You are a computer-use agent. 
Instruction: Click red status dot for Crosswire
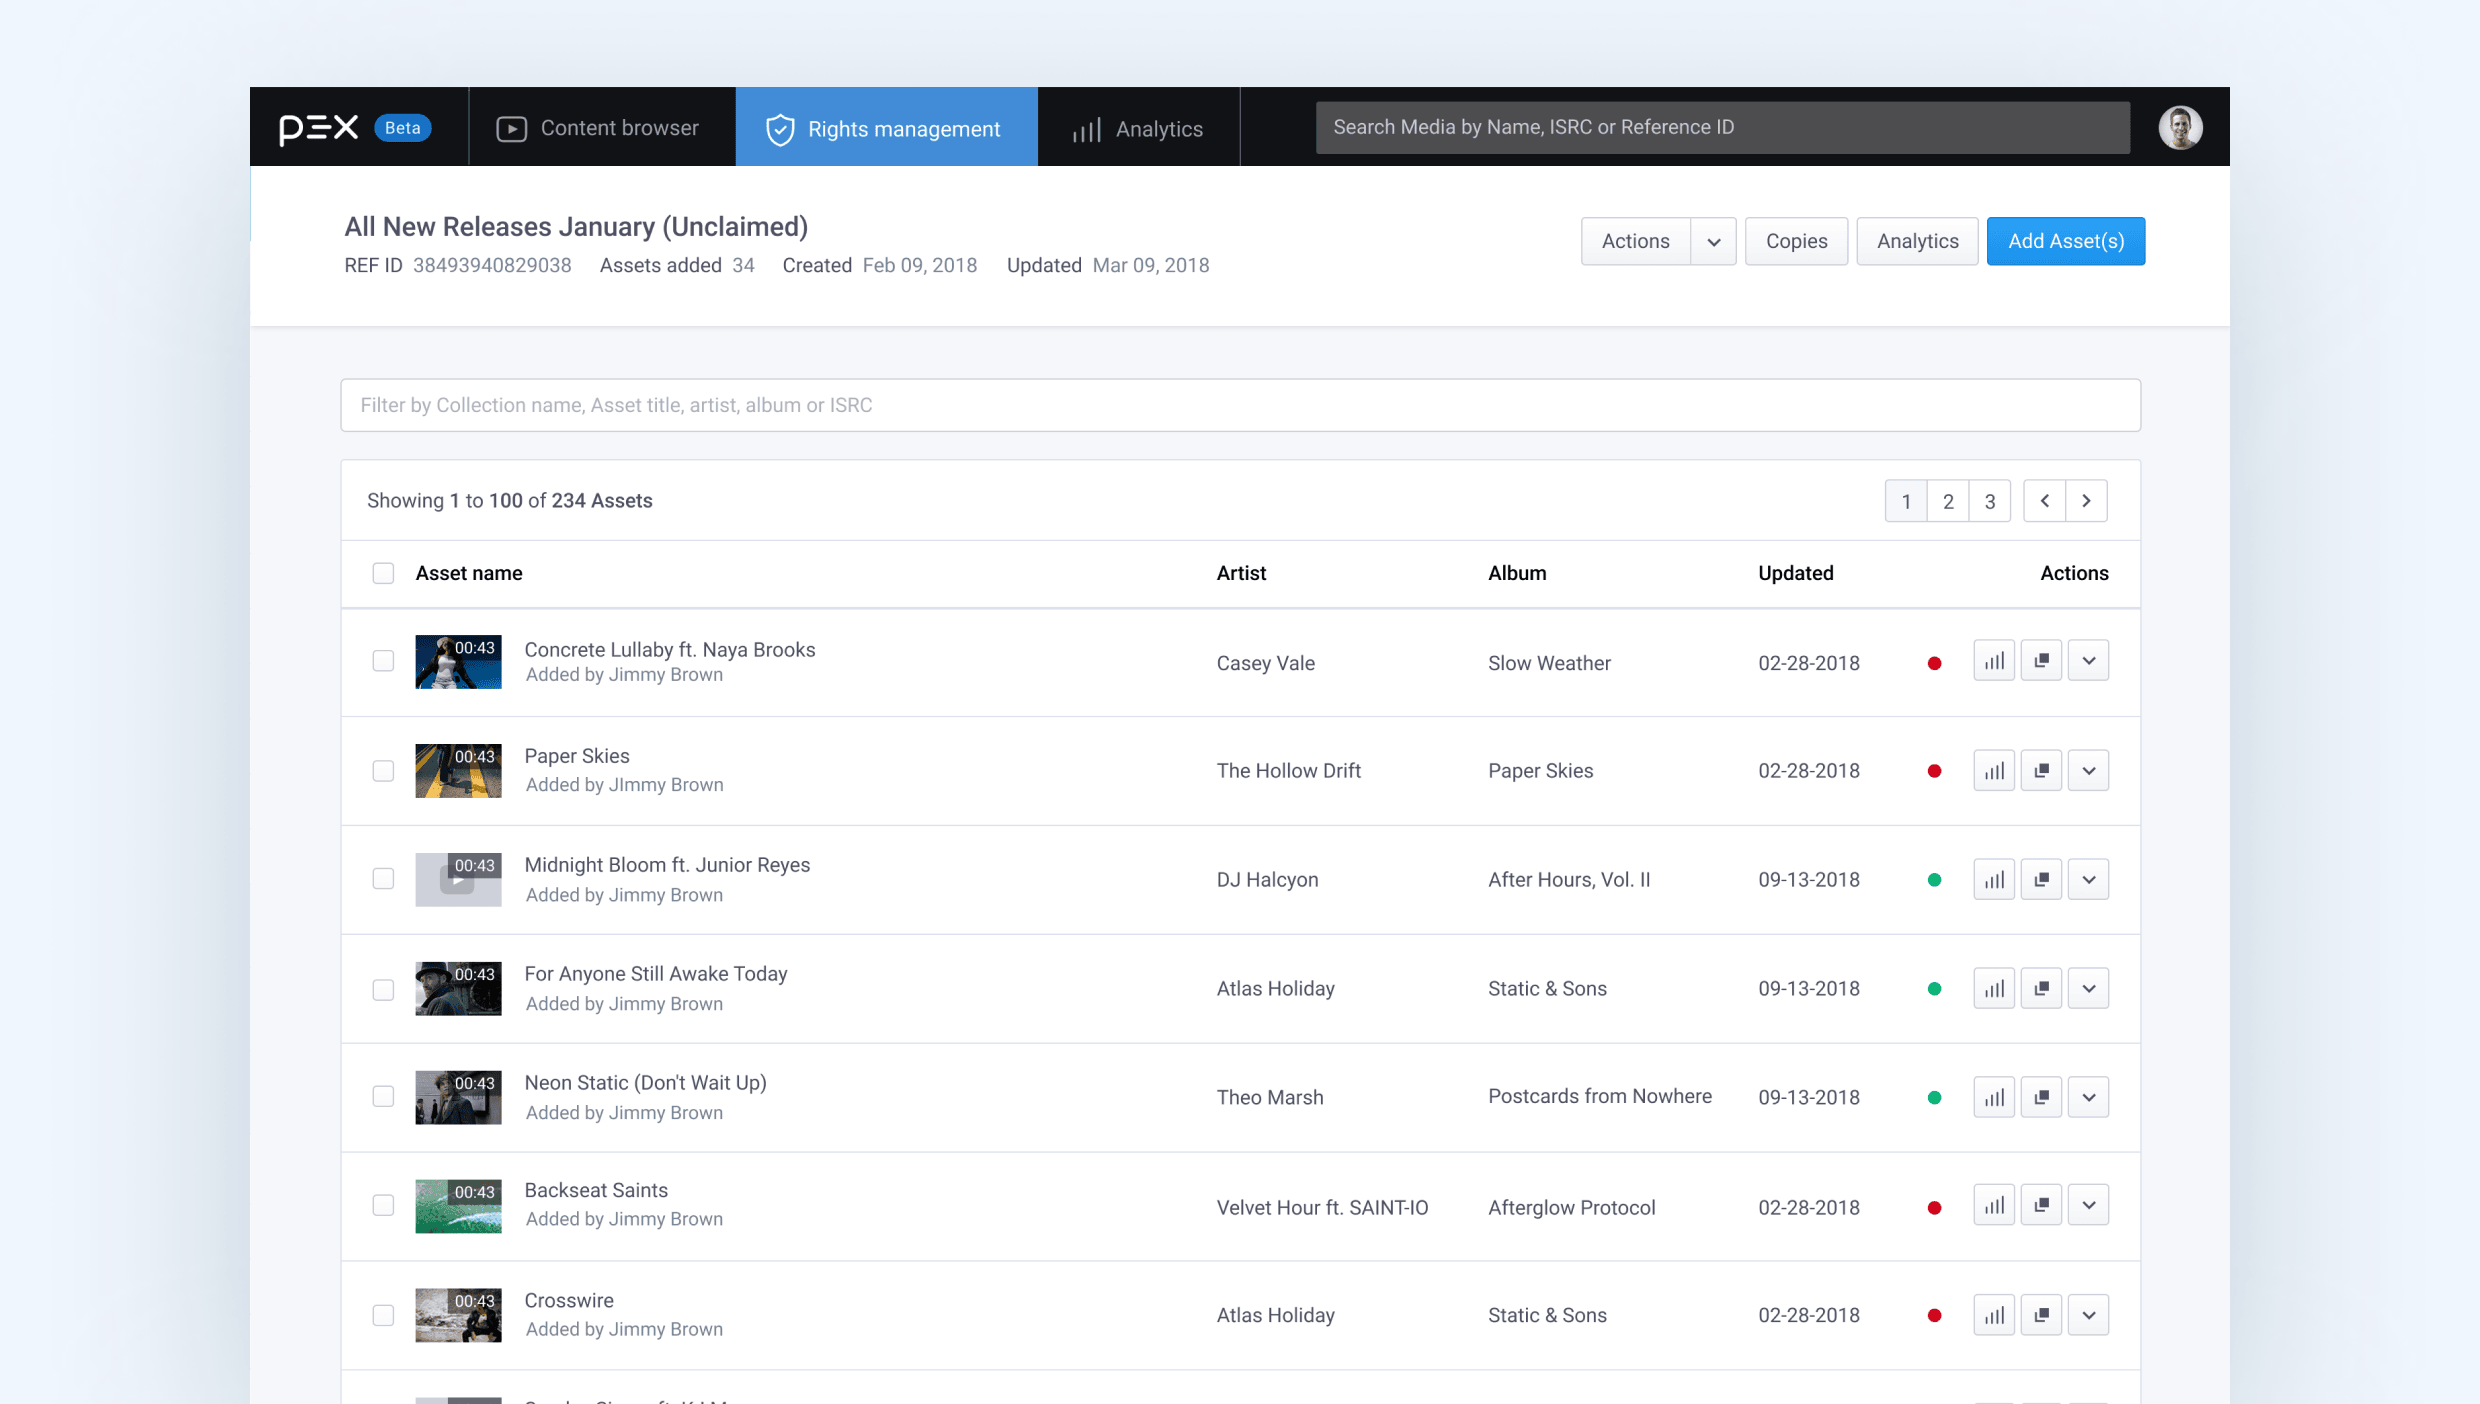point(1934,1316)
